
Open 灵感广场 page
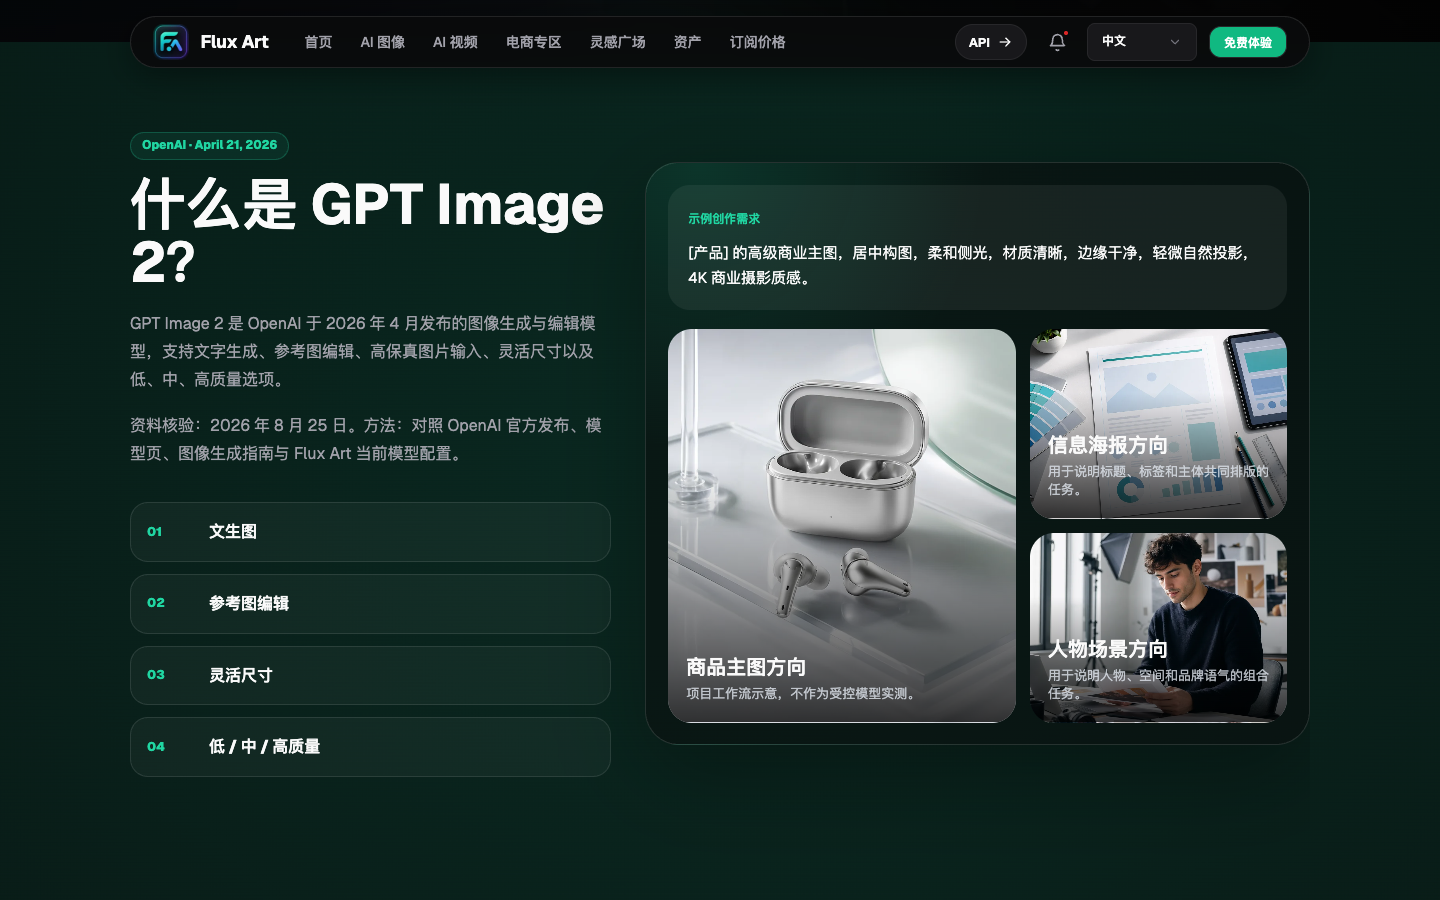coord(617,42)
